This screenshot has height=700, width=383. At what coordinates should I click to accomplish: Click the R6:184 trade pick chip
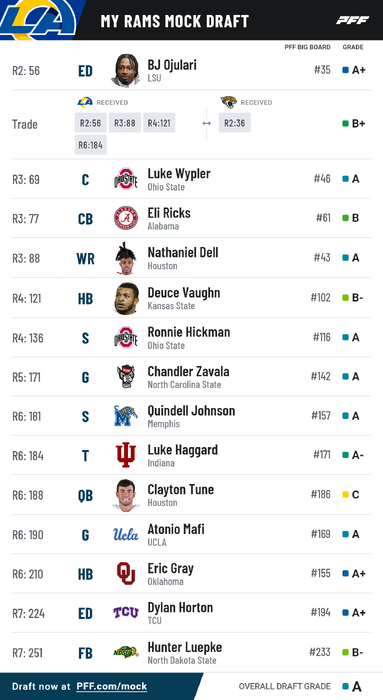point(91,145)
